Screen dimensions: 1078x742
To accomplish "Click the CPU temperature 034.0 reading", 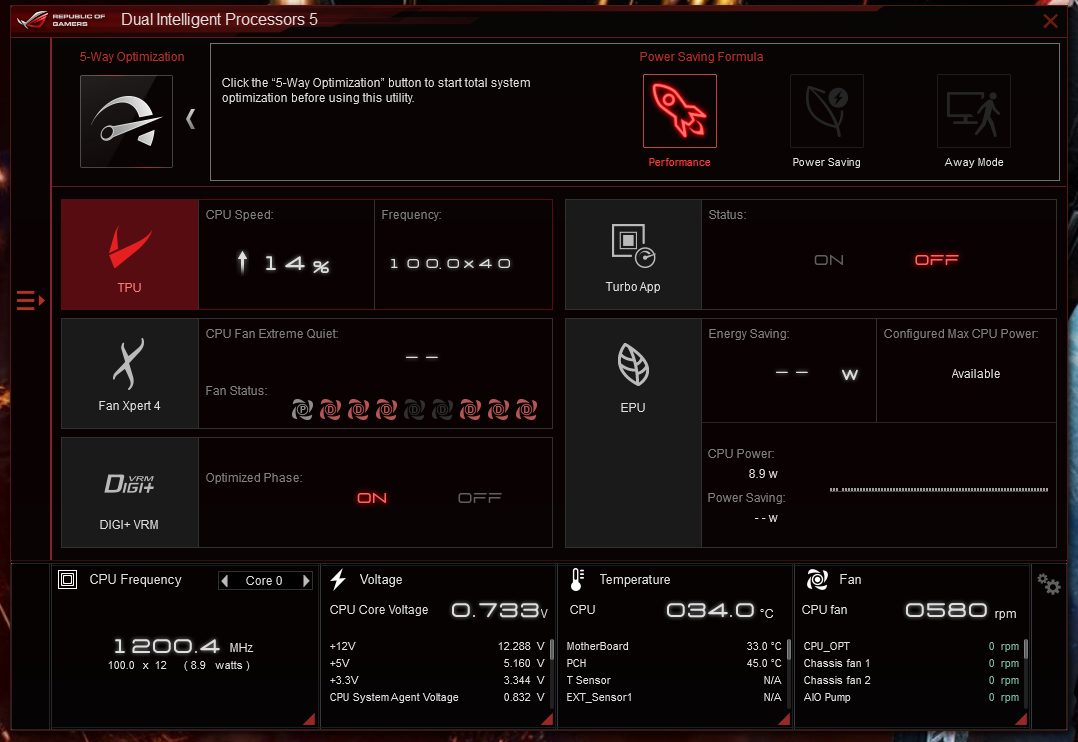I will pyautogui.click(x=720, y=610).
